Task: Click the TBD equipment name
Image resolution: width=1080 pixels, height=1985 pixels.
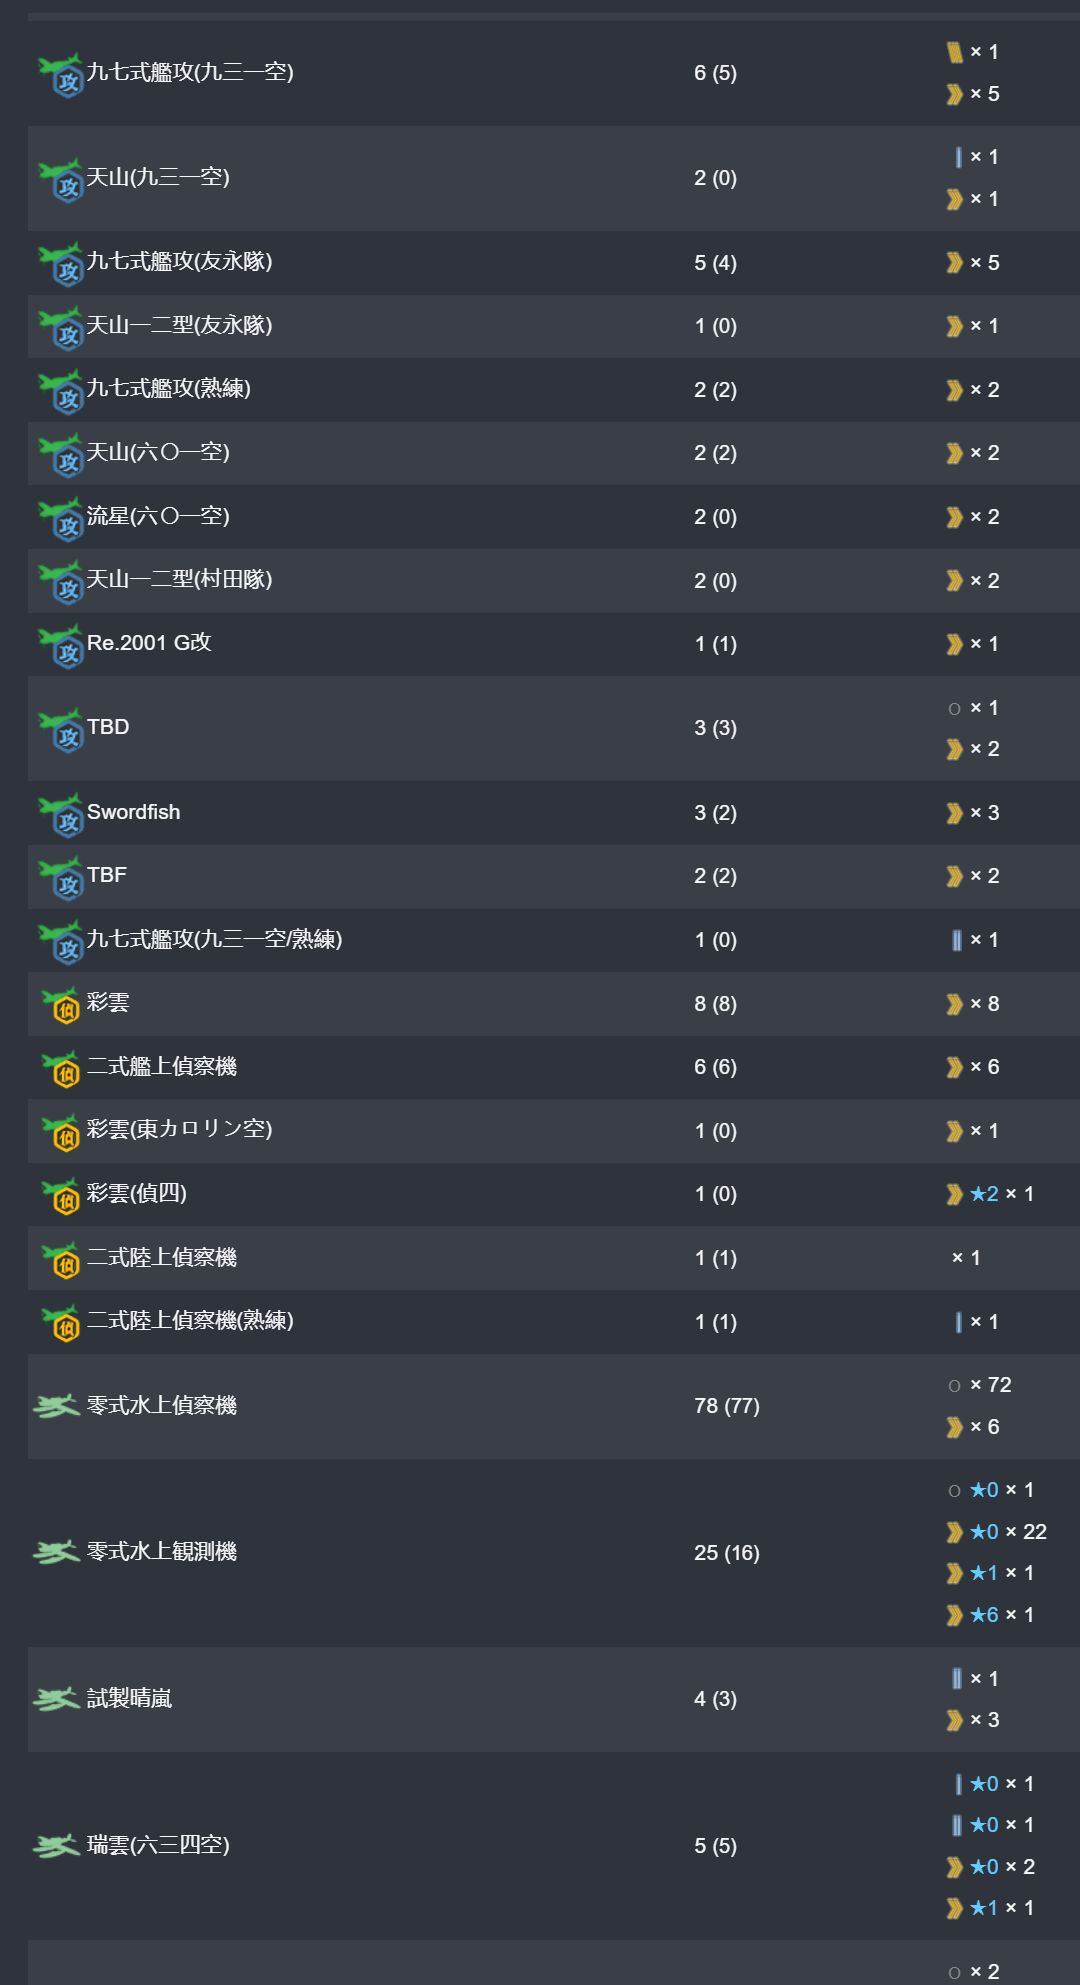Action: pyautogui.click(x=108, y=727)
